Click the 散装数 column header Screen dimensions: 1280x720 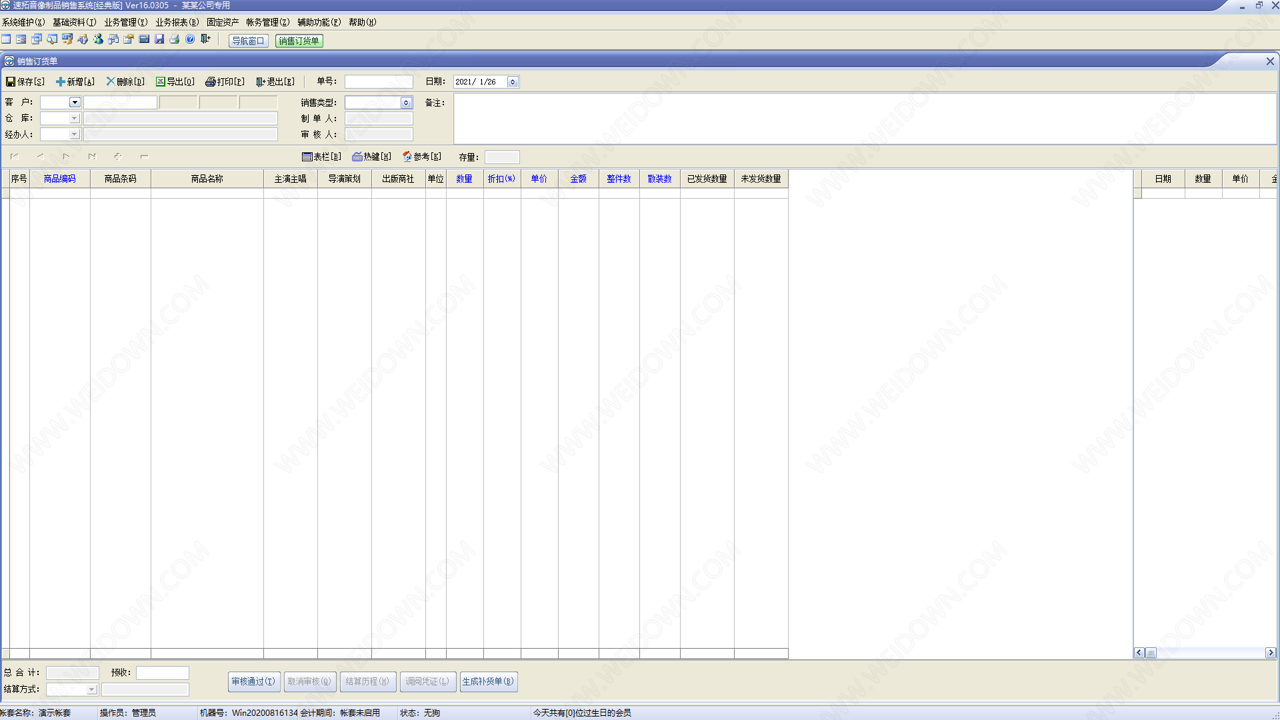pos(660,179)
